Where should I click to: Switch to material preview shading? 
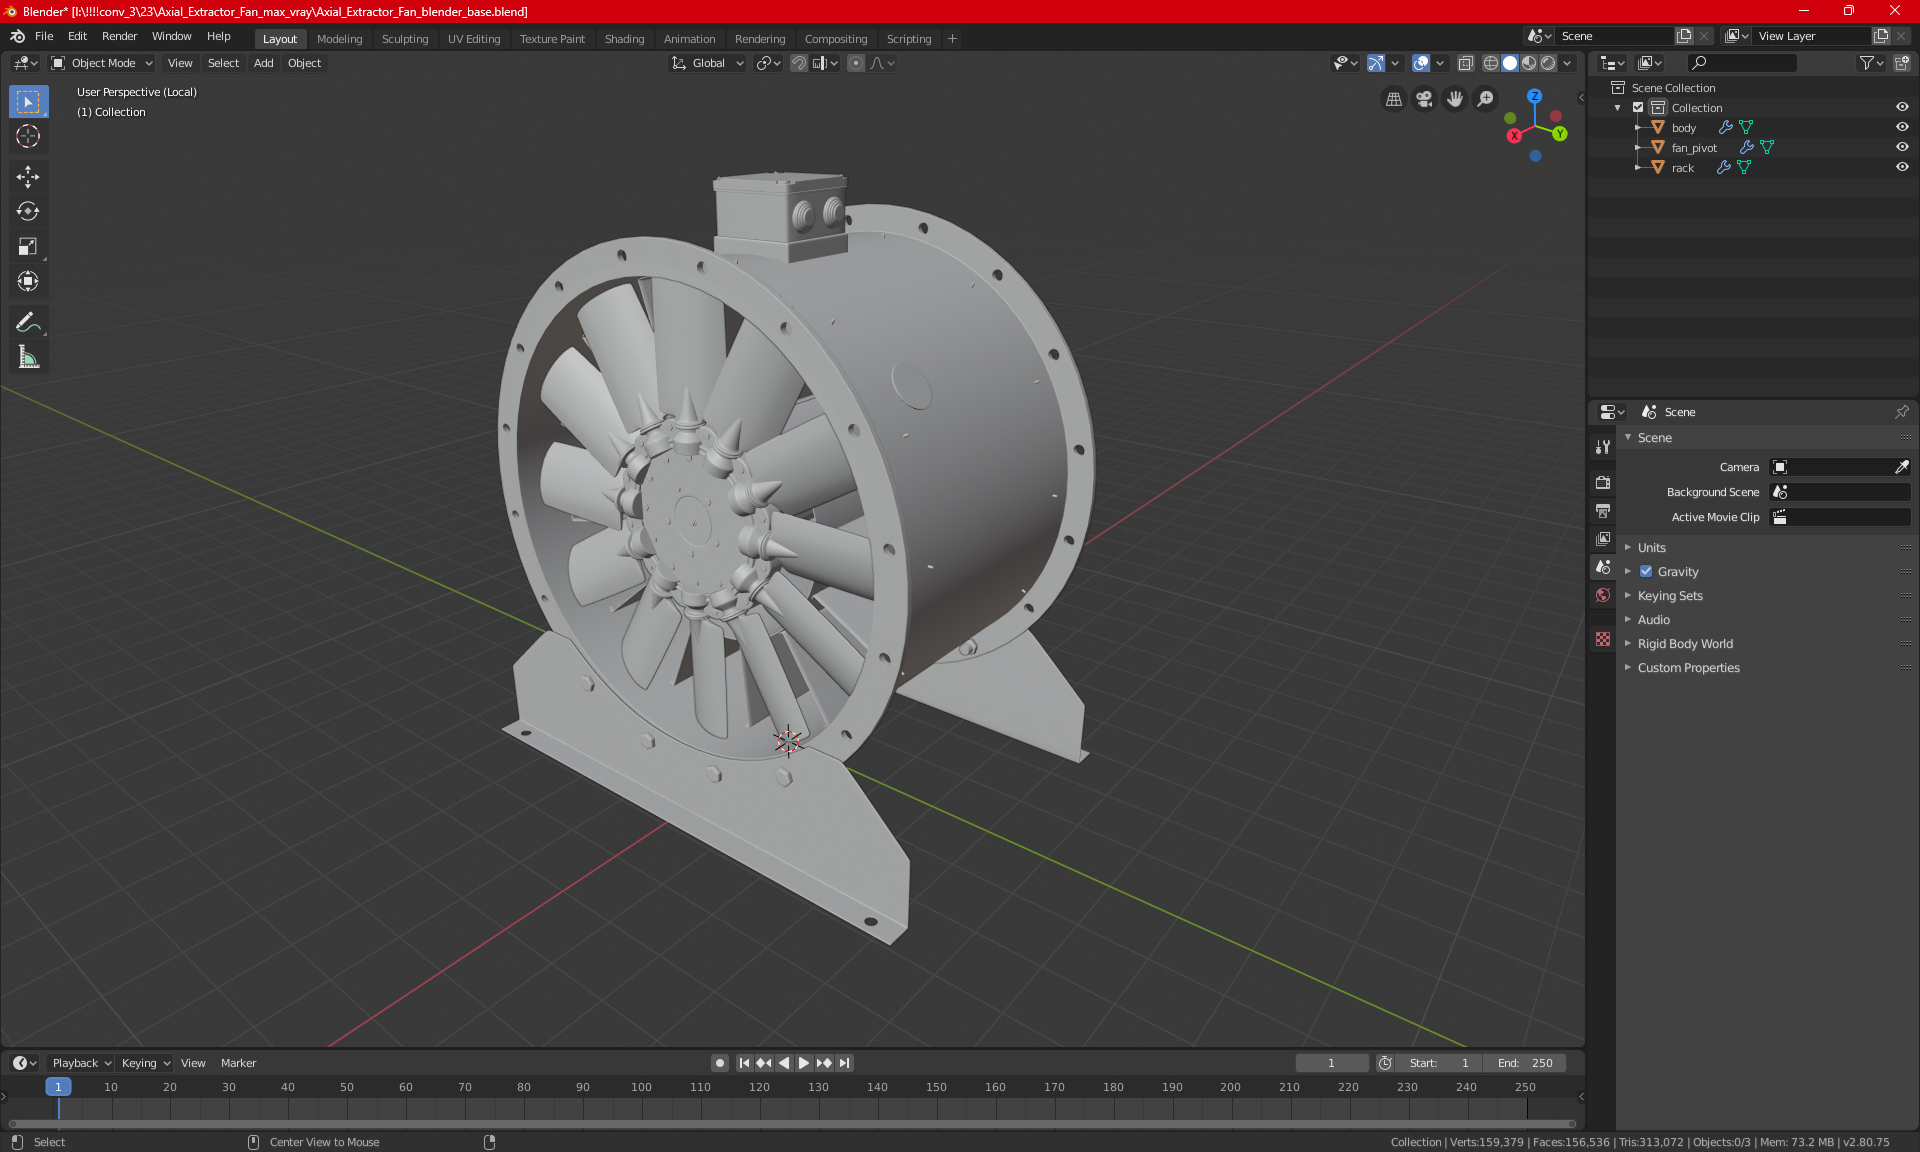pos(1529,63)
